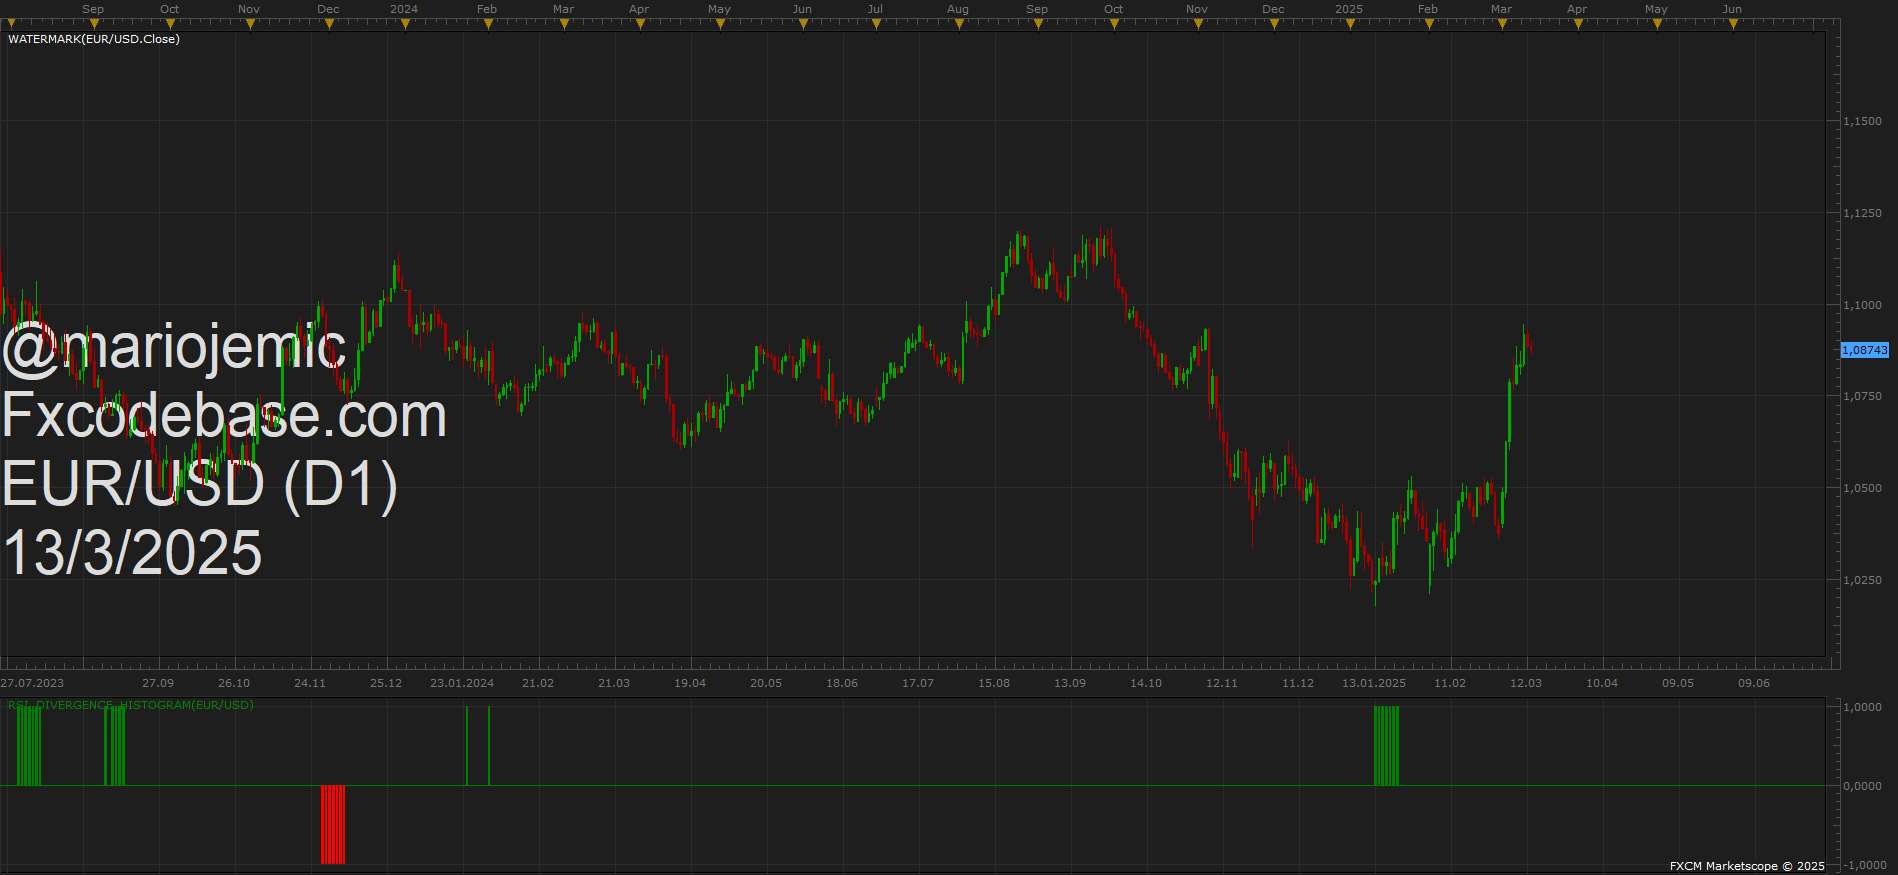
Task: Click the 1,0500 price level label
Action: (x=1862, y=488)
